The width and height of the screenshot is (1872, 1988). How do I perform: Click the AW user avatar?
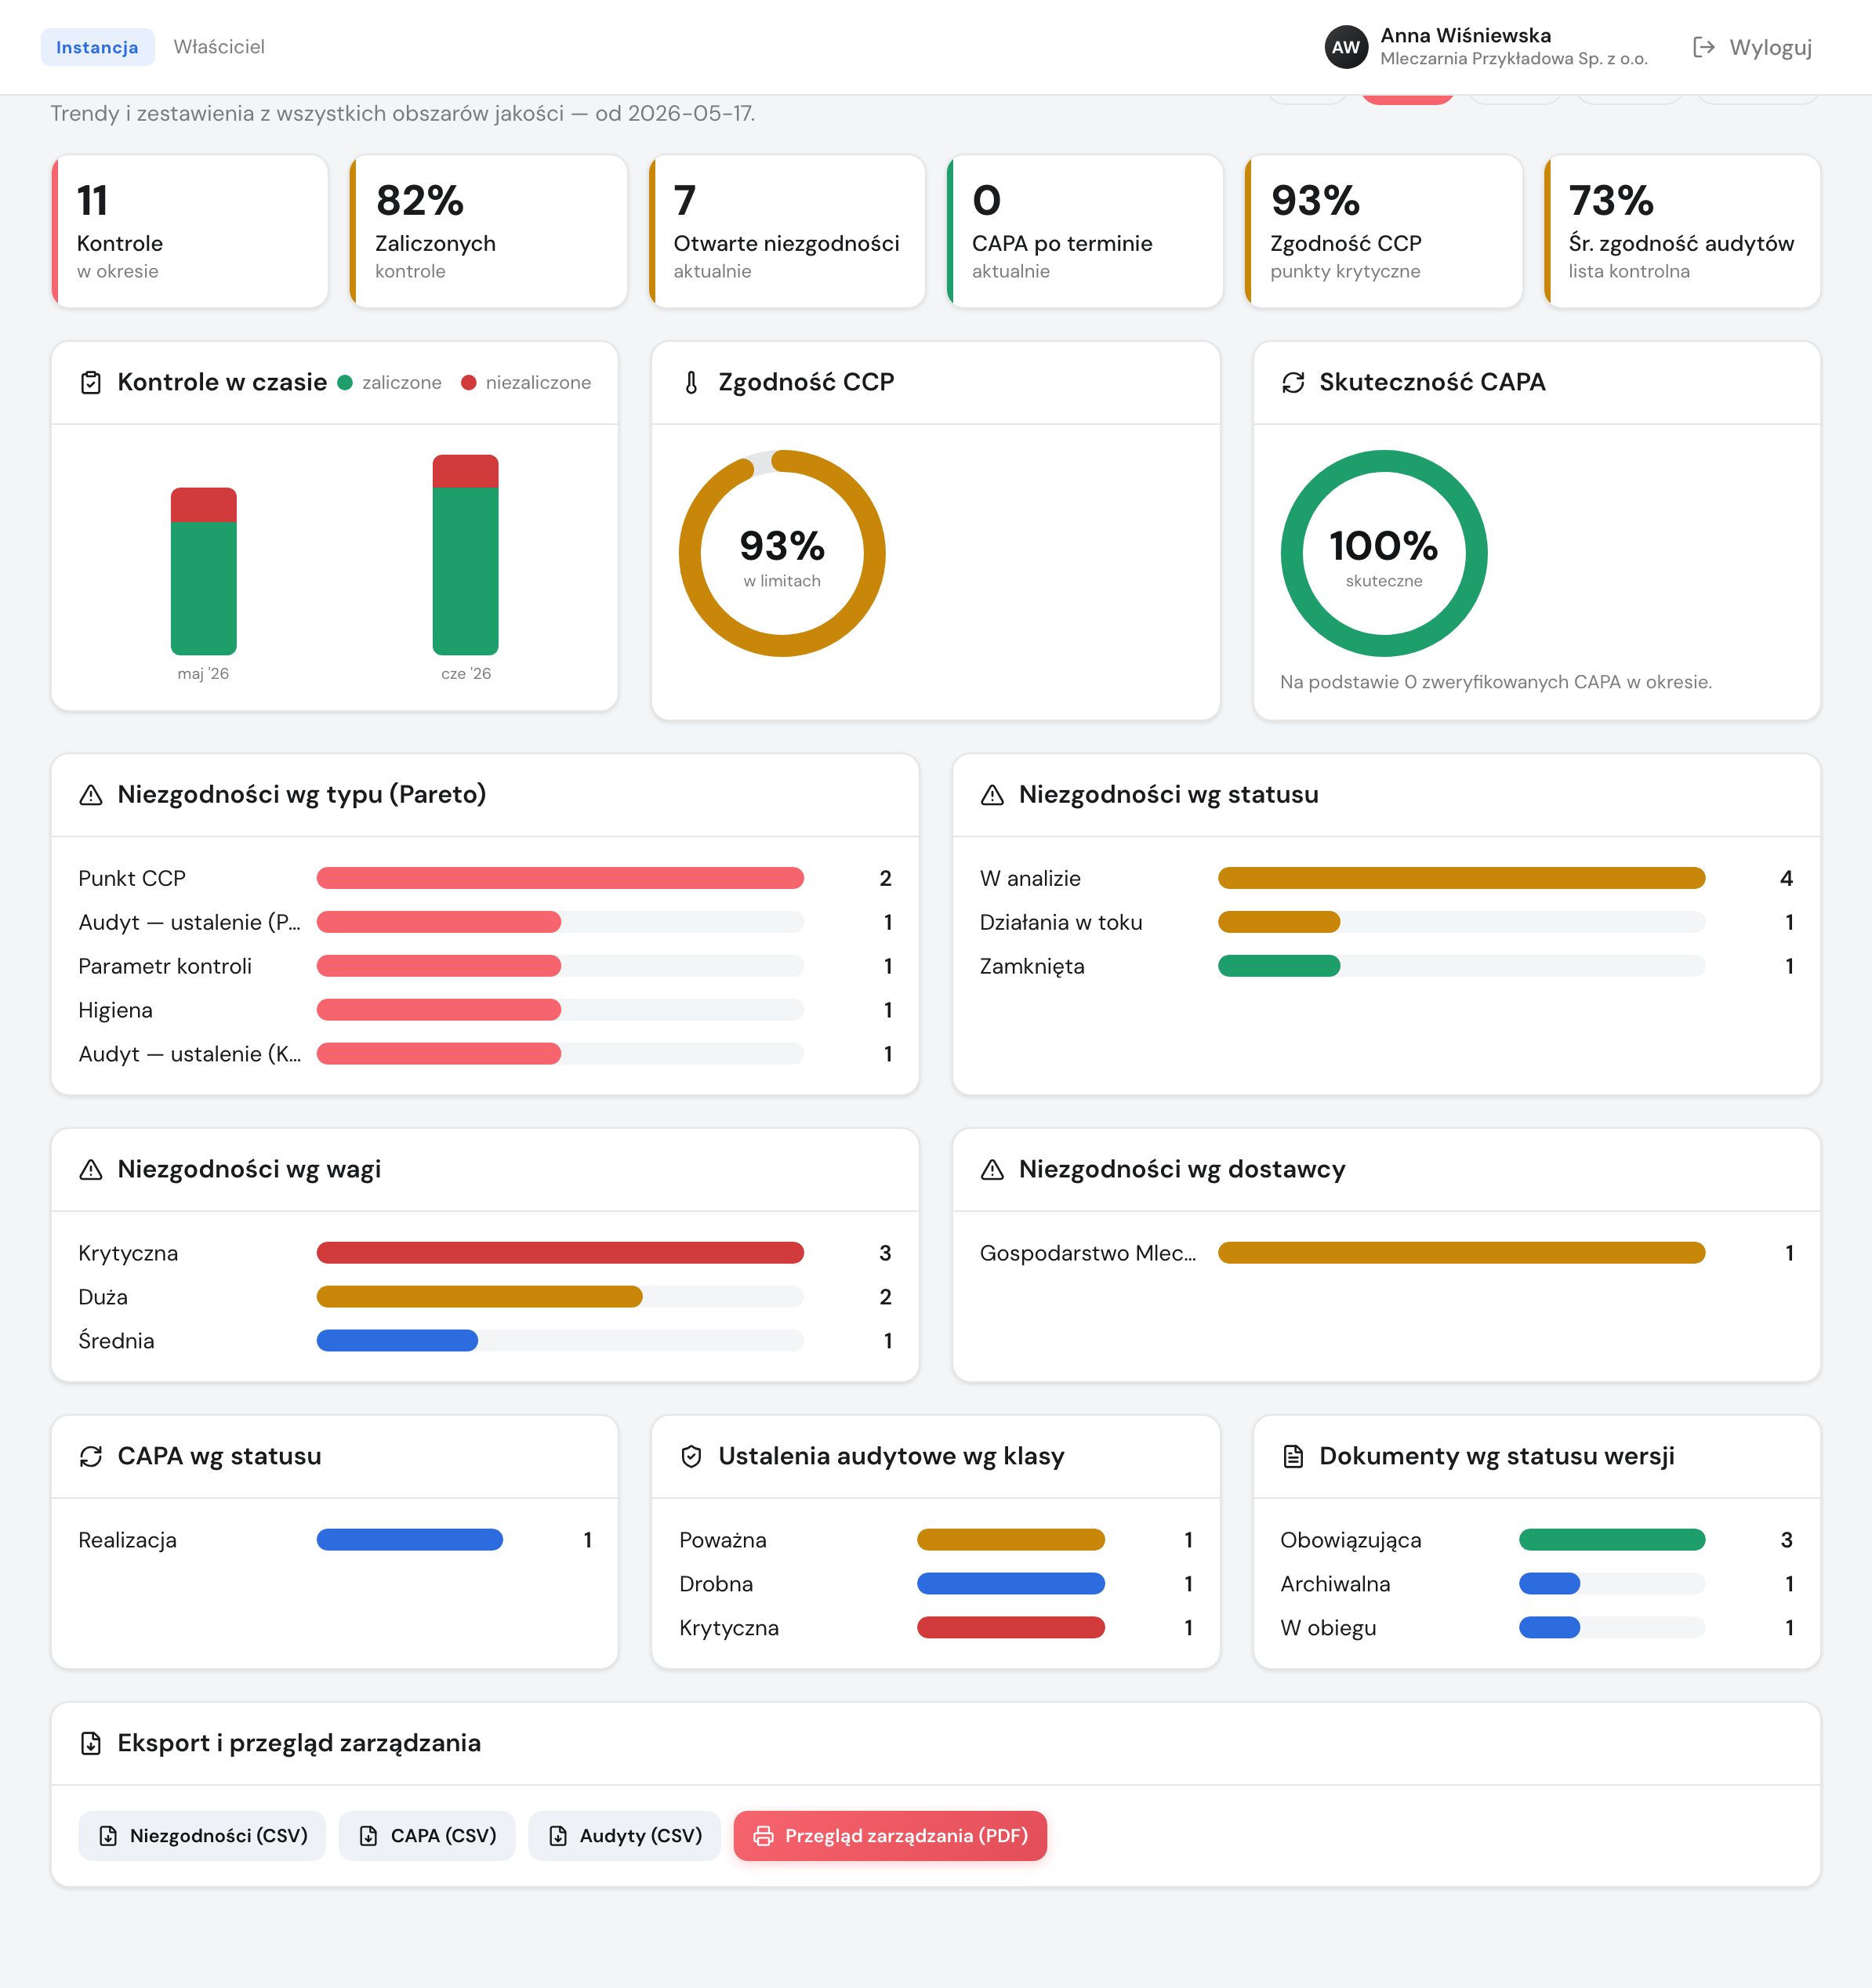click(1345, 47)
